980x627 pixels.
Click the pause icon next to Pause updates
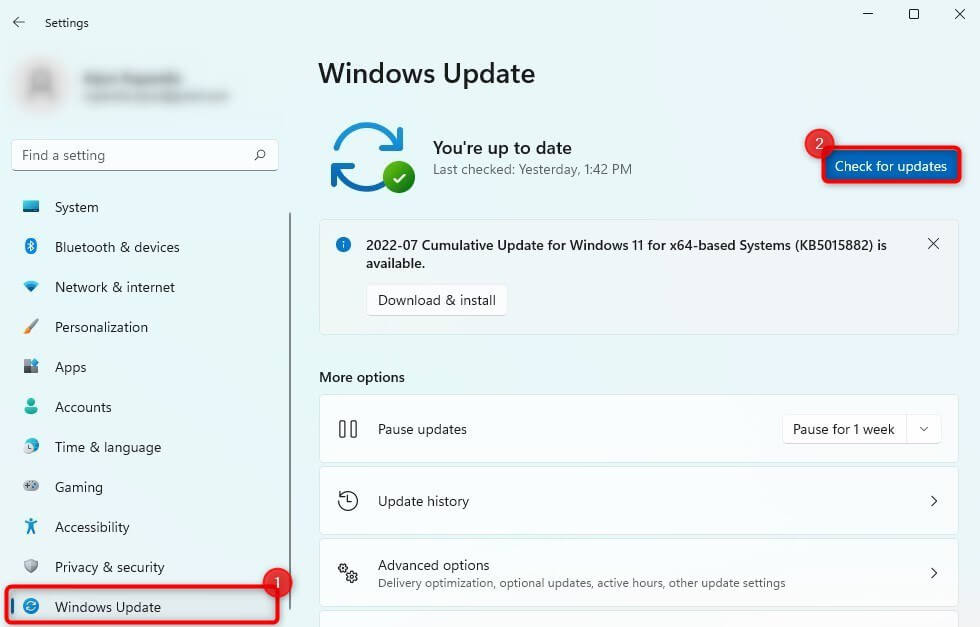(x=348, y=429)
